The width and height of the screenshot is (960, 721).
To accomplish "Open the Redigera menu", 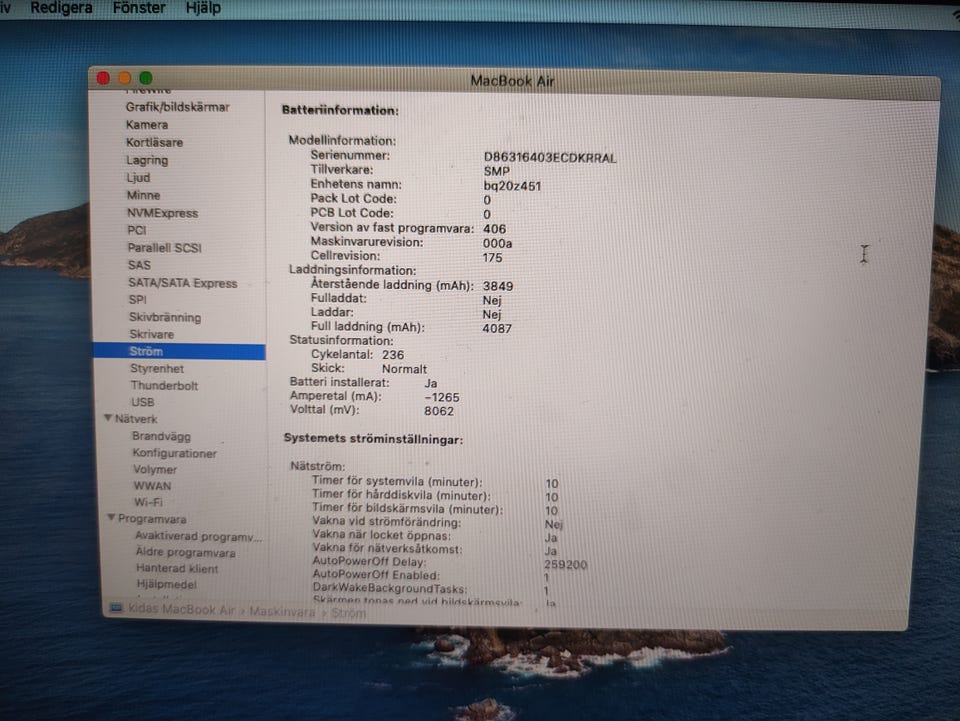I will 61,8.
